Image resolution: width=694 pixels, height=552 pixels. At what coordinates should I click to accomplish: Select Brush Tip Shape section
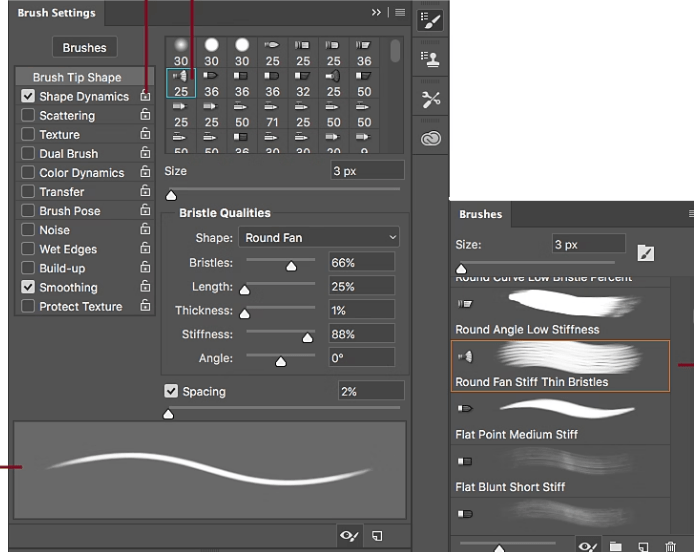(x=85, y=77)
